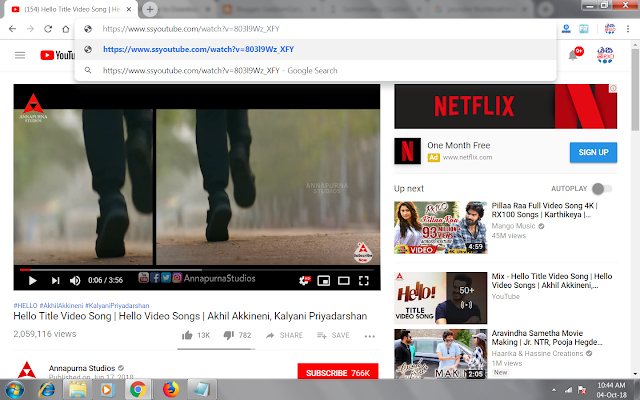Open Aravindha Sametha Movie Making title
640x400 pixels.
pyautogui.click(x=547, y=338)
